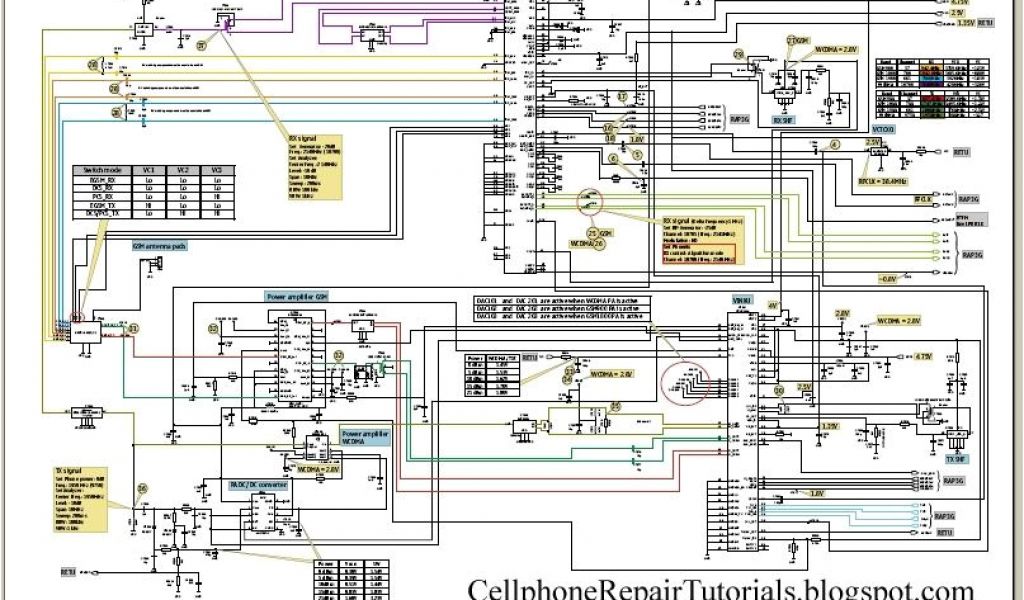Select test point marker 36
The width and height of the screenshot is (1024, 600).
tap(141, 488)
